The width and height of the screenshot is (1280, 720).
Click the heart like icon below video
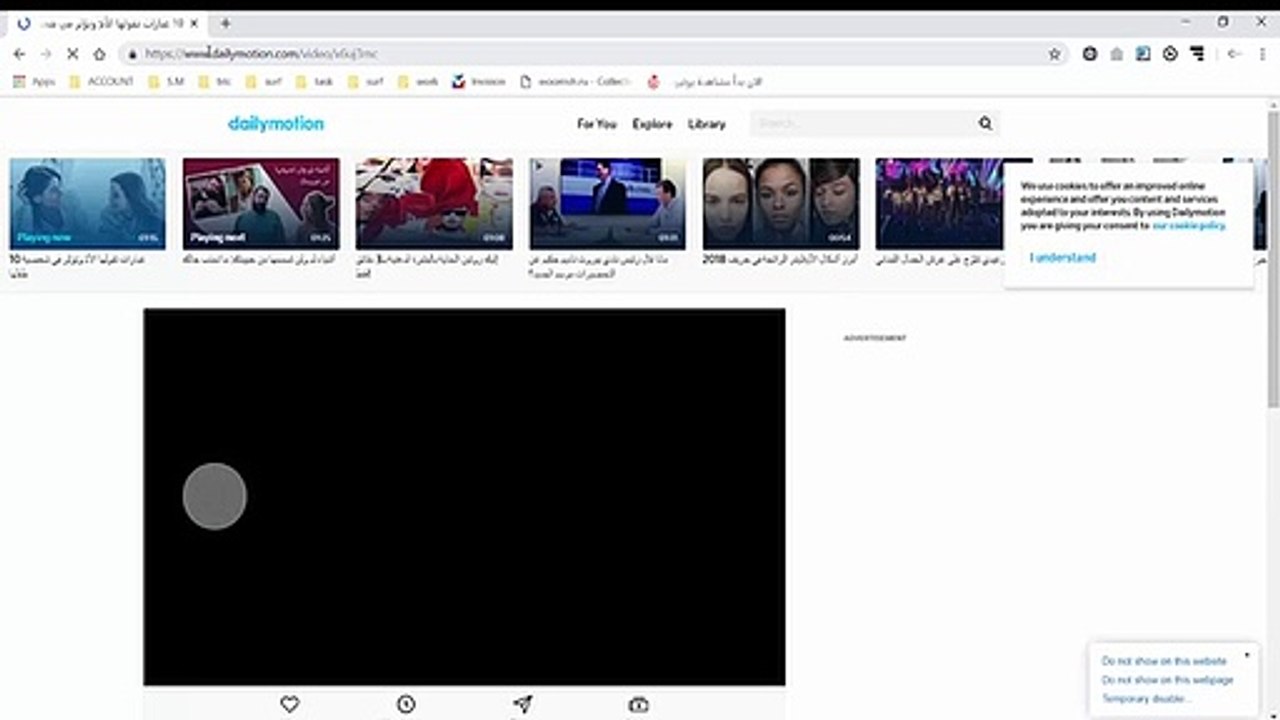[x=289, y=705]
